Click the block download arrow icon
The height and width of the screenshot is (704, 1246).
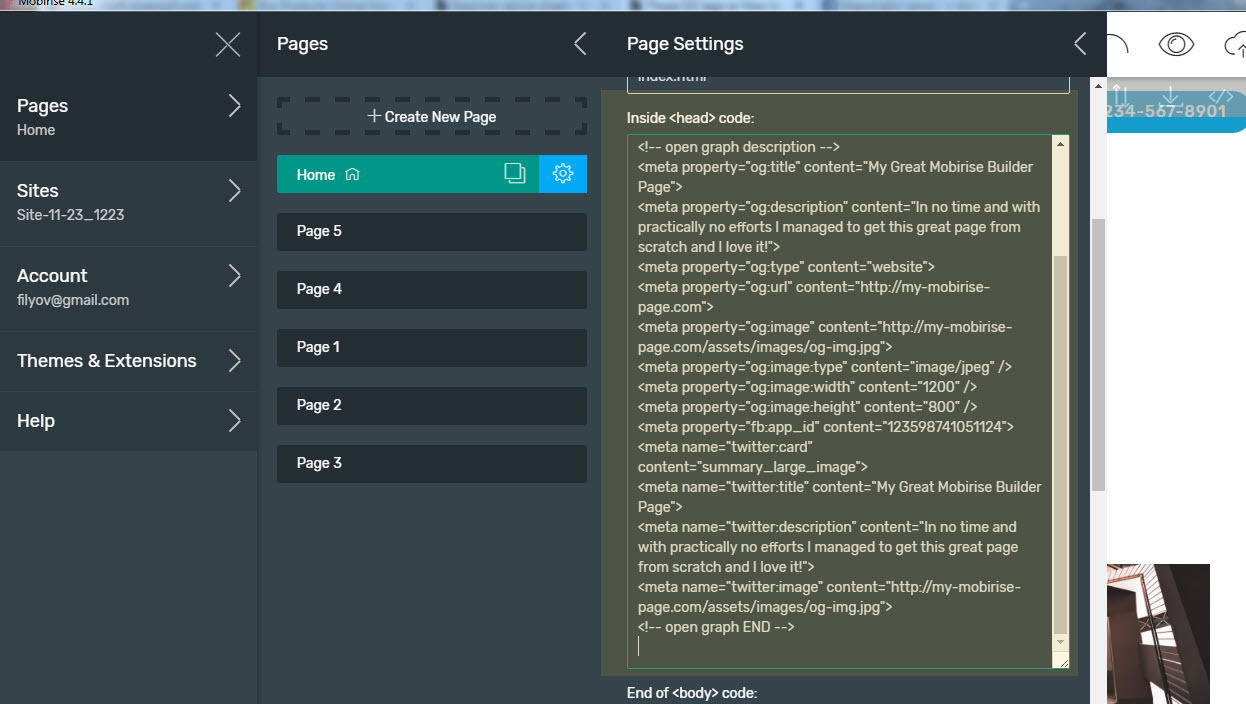click(x=1171, y=97)
